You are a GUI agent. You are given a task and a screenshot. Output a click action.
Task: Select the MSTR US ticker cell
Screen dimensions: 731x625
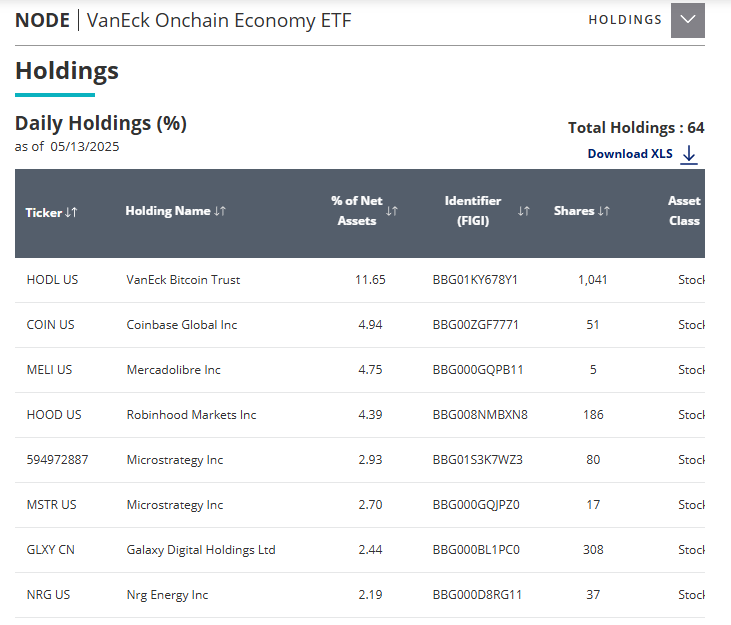tap(52, 505)
